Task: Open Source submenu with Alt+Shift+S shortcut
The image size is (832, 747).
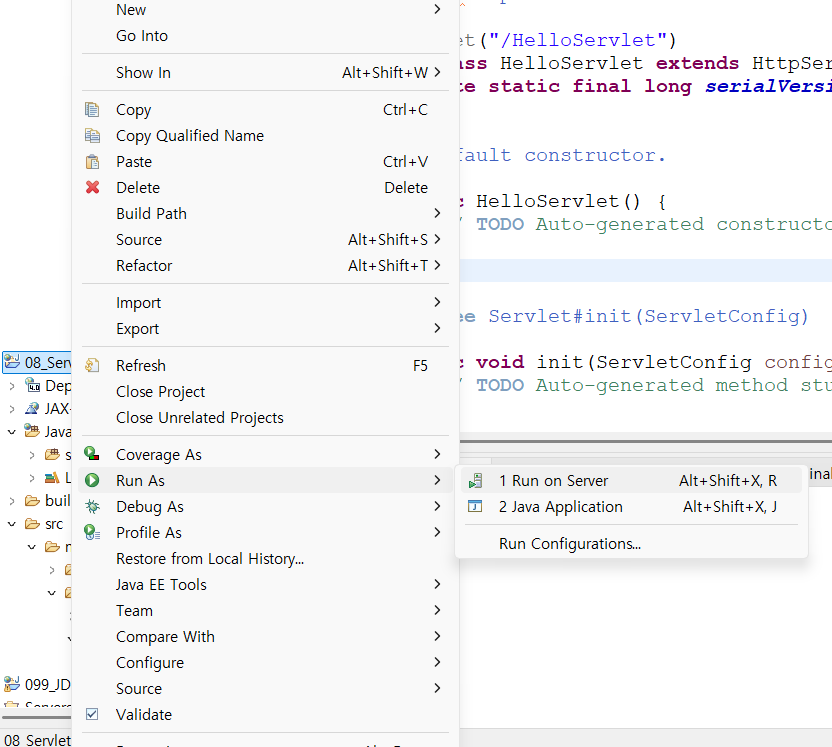Action: (265, 239)
